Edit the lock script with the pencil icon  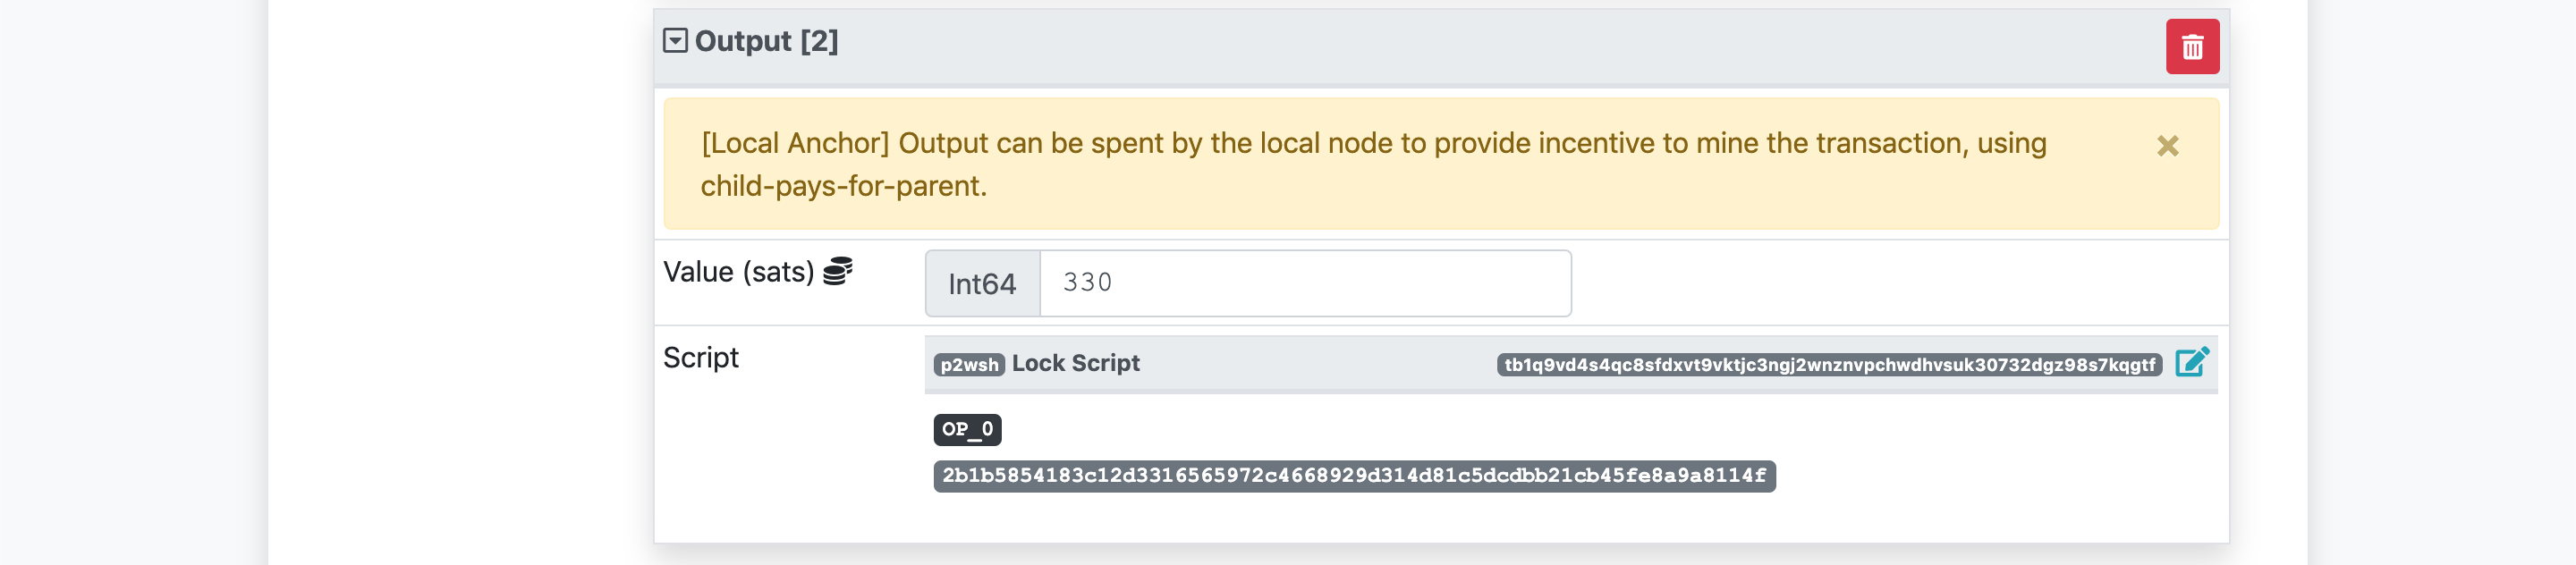pos(2192,362)
